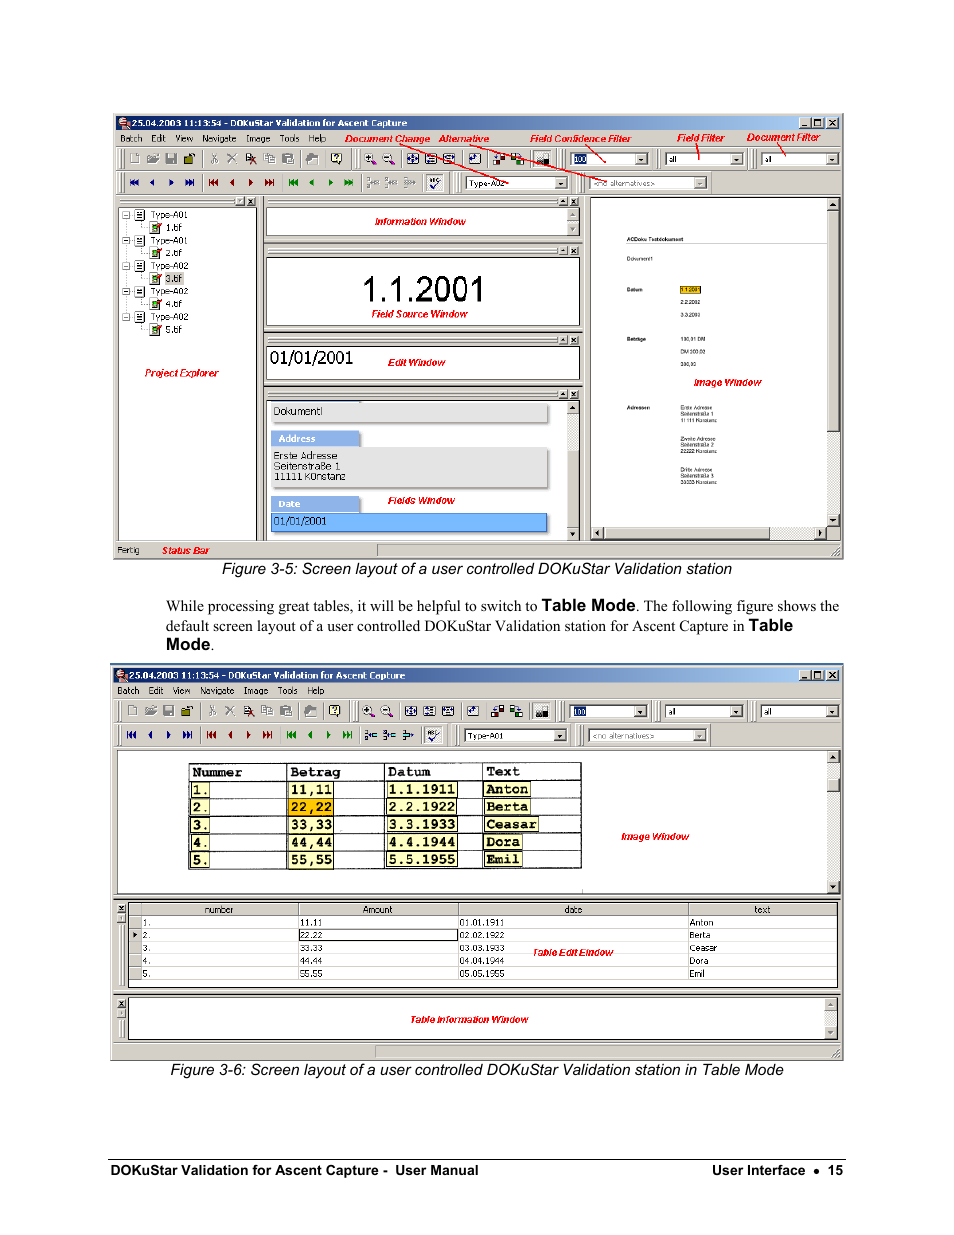This screenshot has width=954, height=1235.
Task: Open Type-A01 document dropdown in Table Mode window
Action: coord(559,735)
